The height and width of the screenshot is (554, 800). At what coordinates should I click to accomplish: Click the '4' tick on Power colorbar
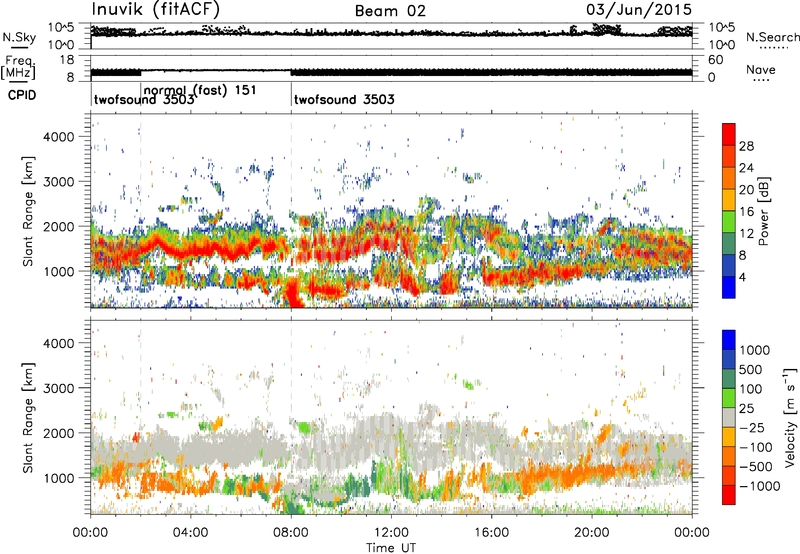click(x=743, y=277)
